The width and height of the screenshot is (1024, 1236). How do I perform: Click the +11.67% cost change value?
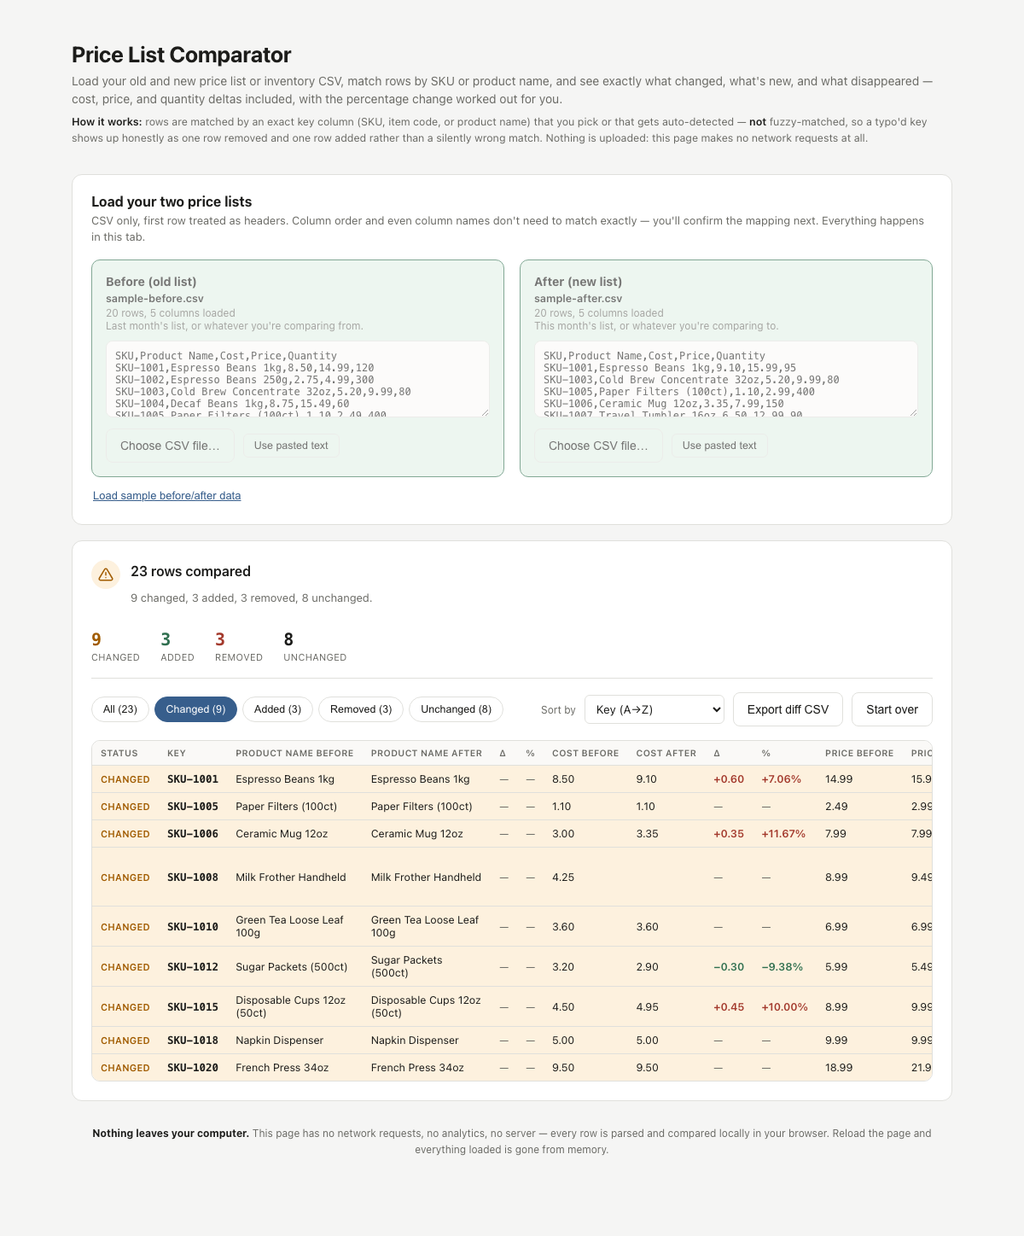tap(783, 833)
